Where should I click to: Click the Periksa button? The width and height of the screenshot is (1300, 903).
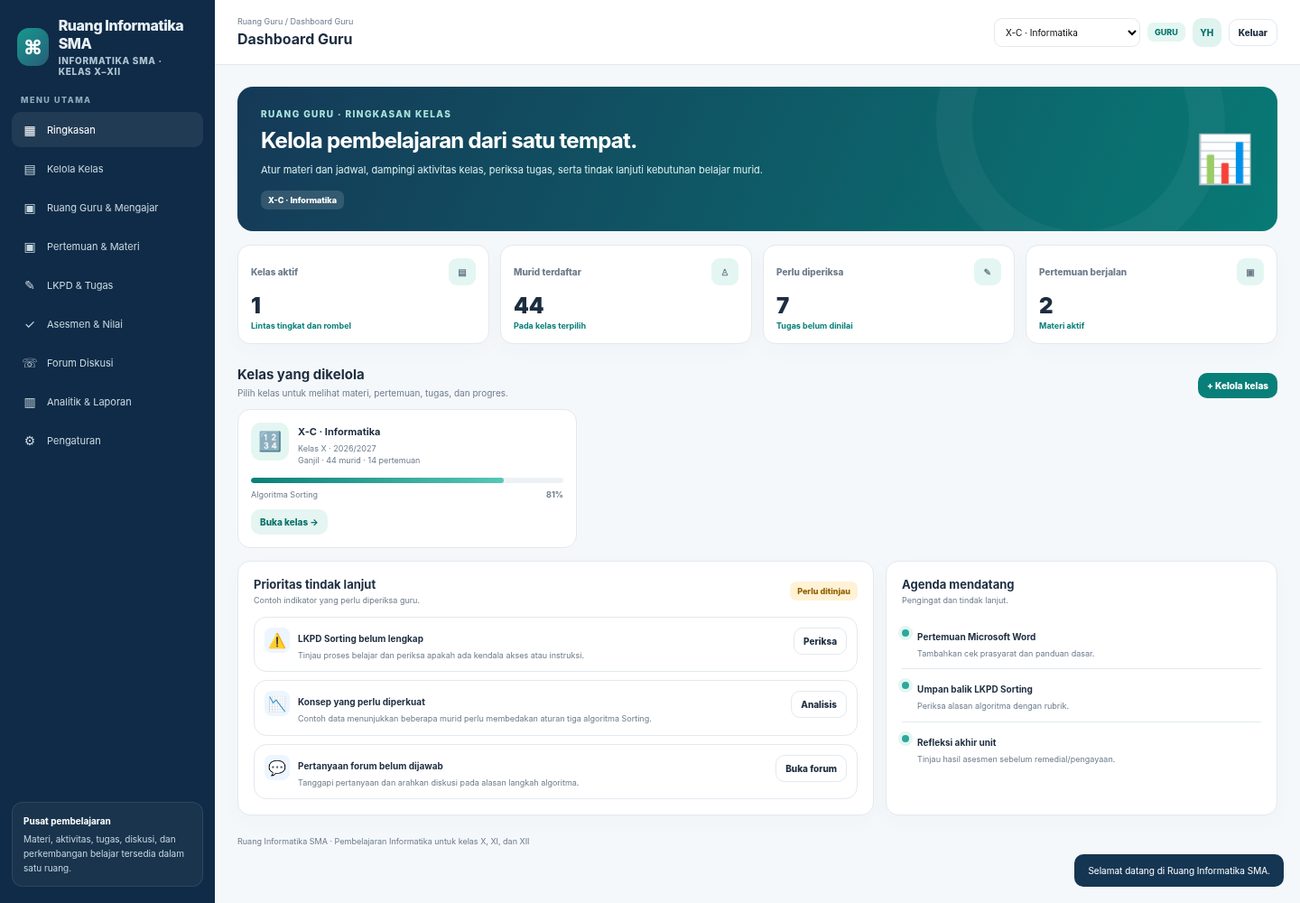pos(820,641)
